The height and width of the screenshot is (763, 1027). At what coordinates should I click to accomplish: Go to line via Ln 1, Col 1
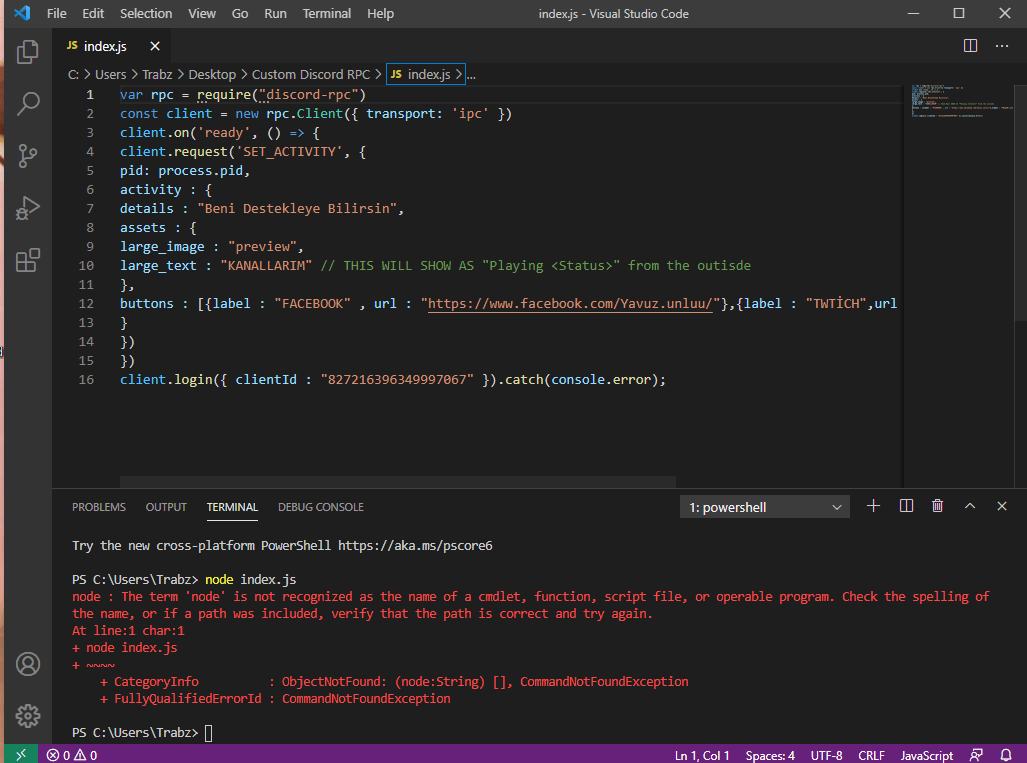click(701, 755)
